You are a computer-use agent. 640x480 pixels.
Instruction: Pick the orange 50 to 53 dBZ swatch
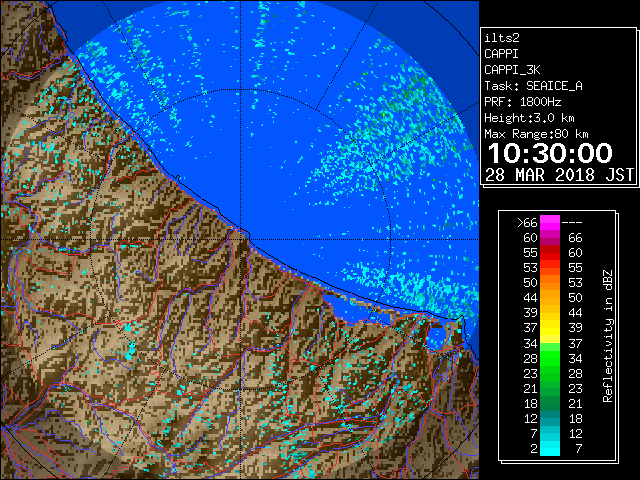click(550, 283)
